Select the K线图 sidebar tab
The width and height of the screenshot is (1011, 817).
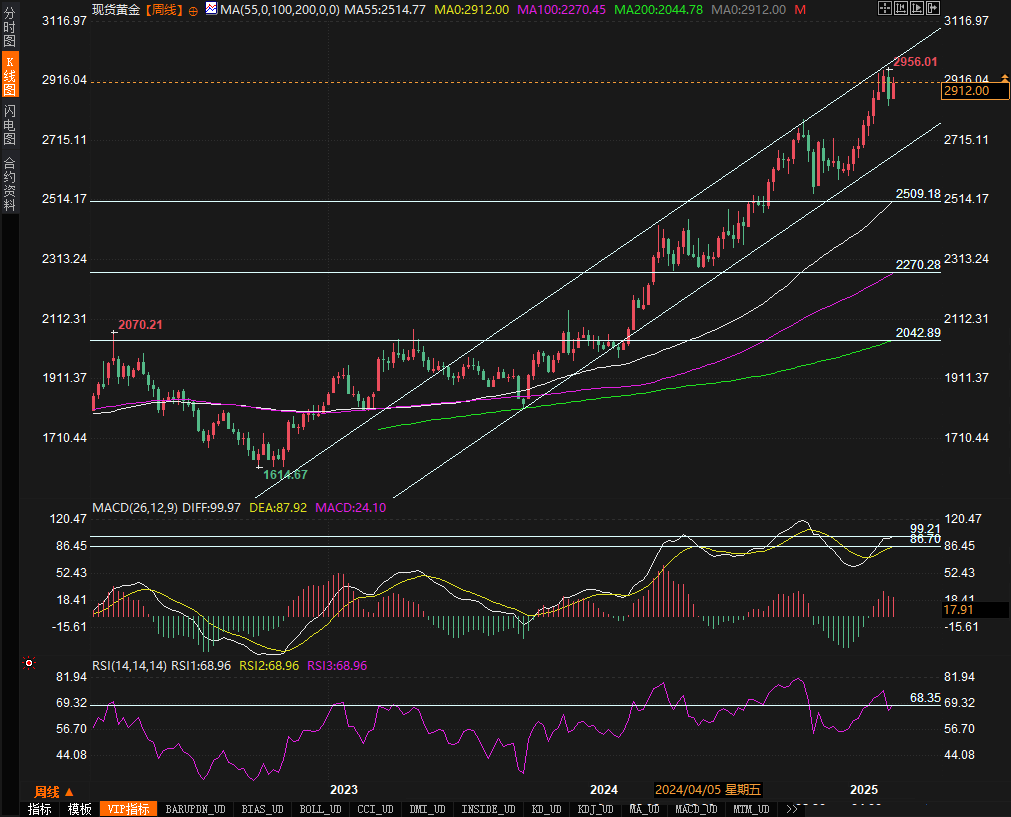pos(9,76)
